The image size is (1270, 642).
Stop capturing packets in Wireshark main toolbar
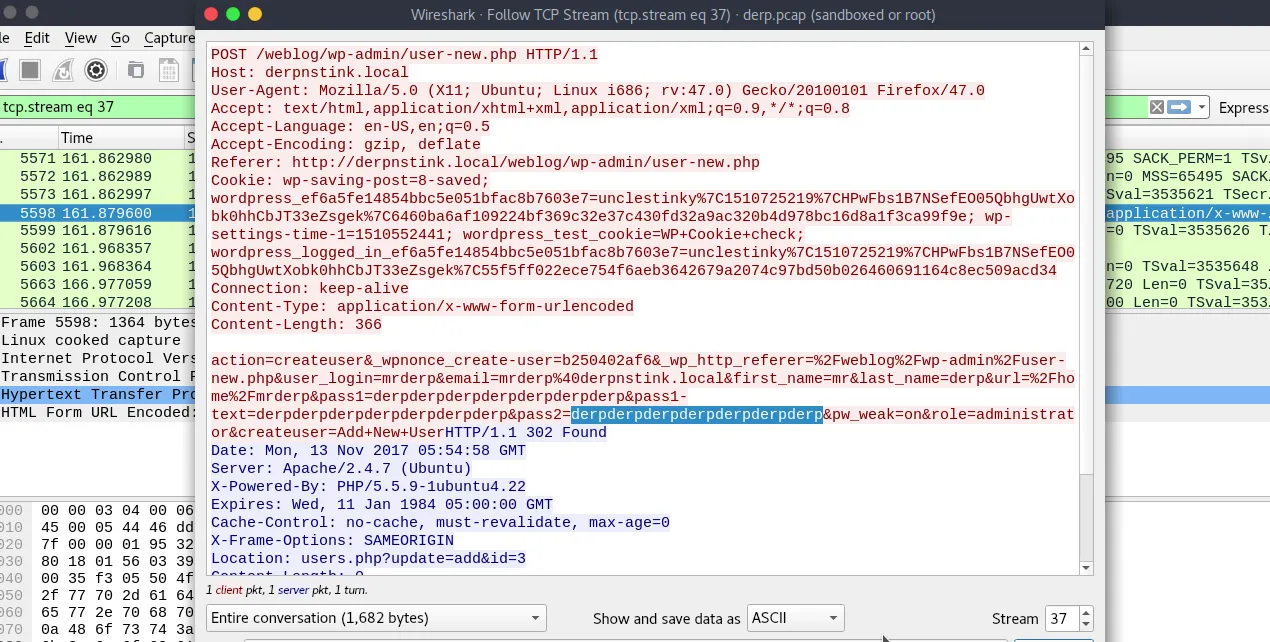[30, 70]
